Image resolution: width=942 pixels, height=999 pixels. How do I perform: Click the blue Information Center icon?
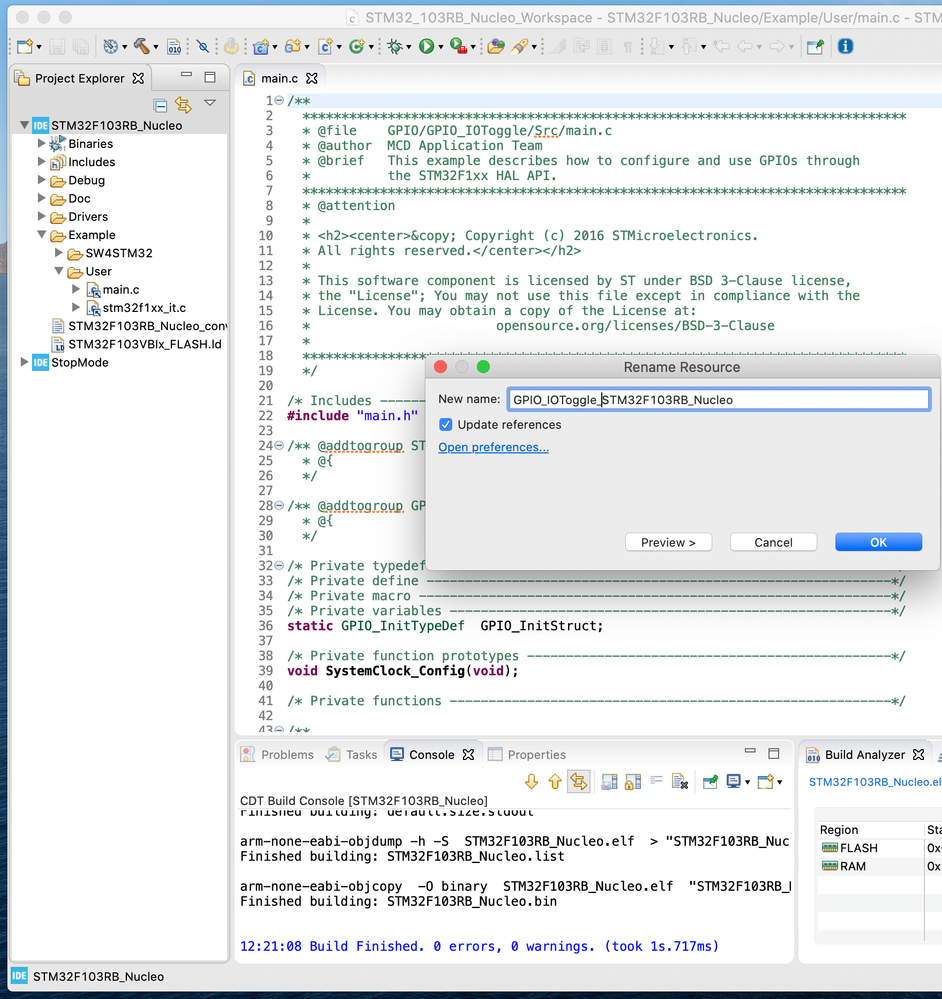click(x=845, y=47)
